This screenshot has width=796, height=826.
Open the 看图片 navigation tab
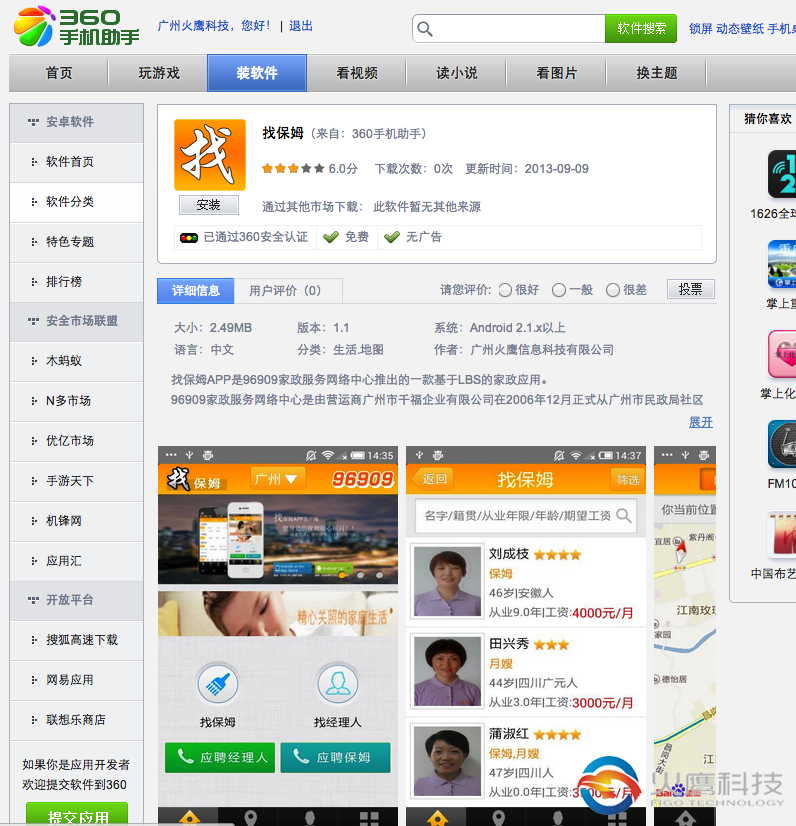coord(557,73)
